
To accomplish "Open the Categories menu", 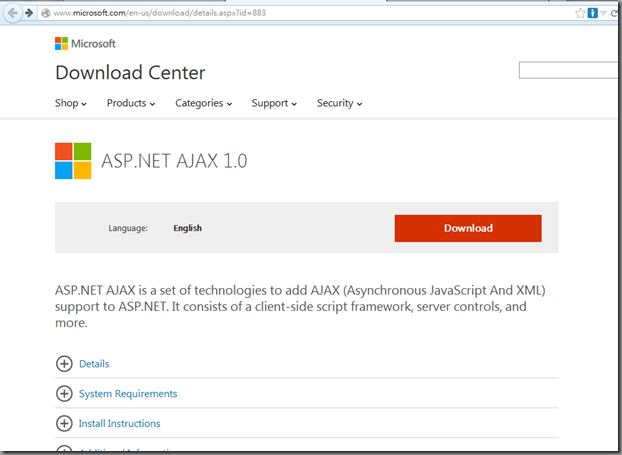I will [203, 103].
